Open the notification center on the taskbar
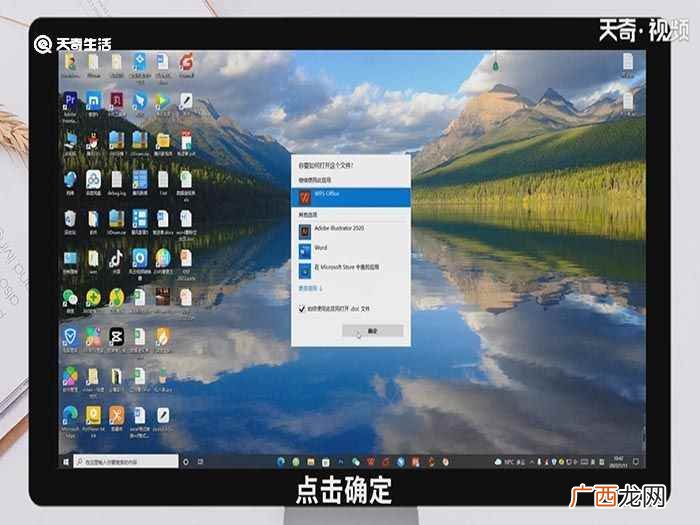 pos(636,462)
